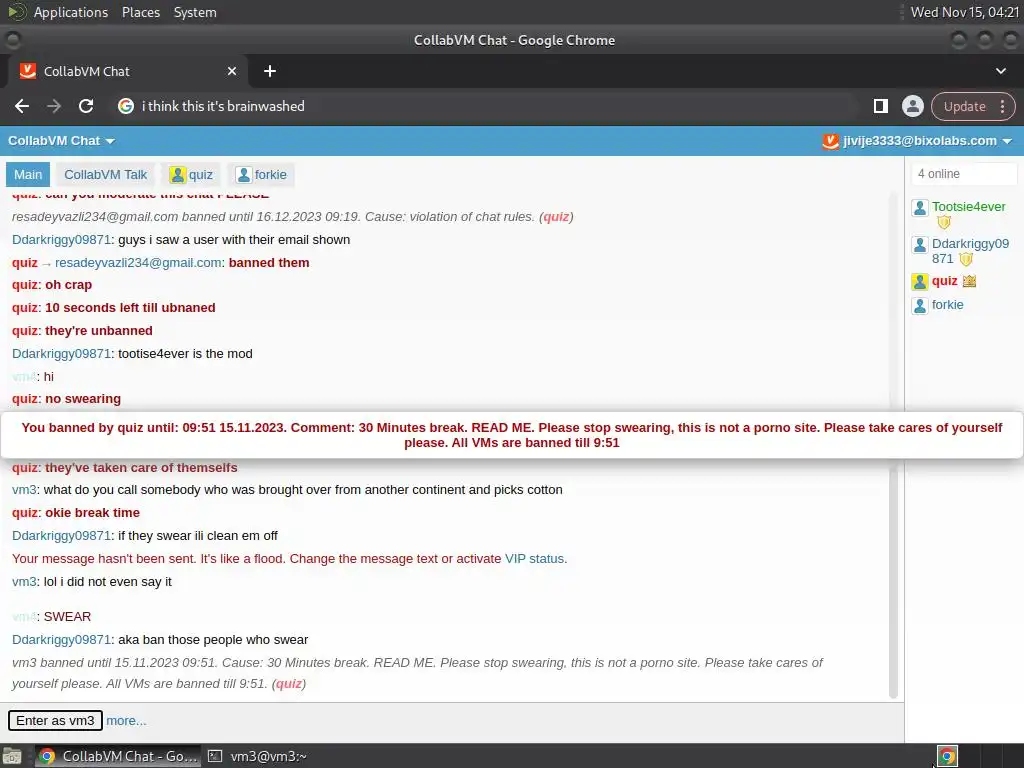
Task: Click the VIP status link
Action: (x=534, y=559)
